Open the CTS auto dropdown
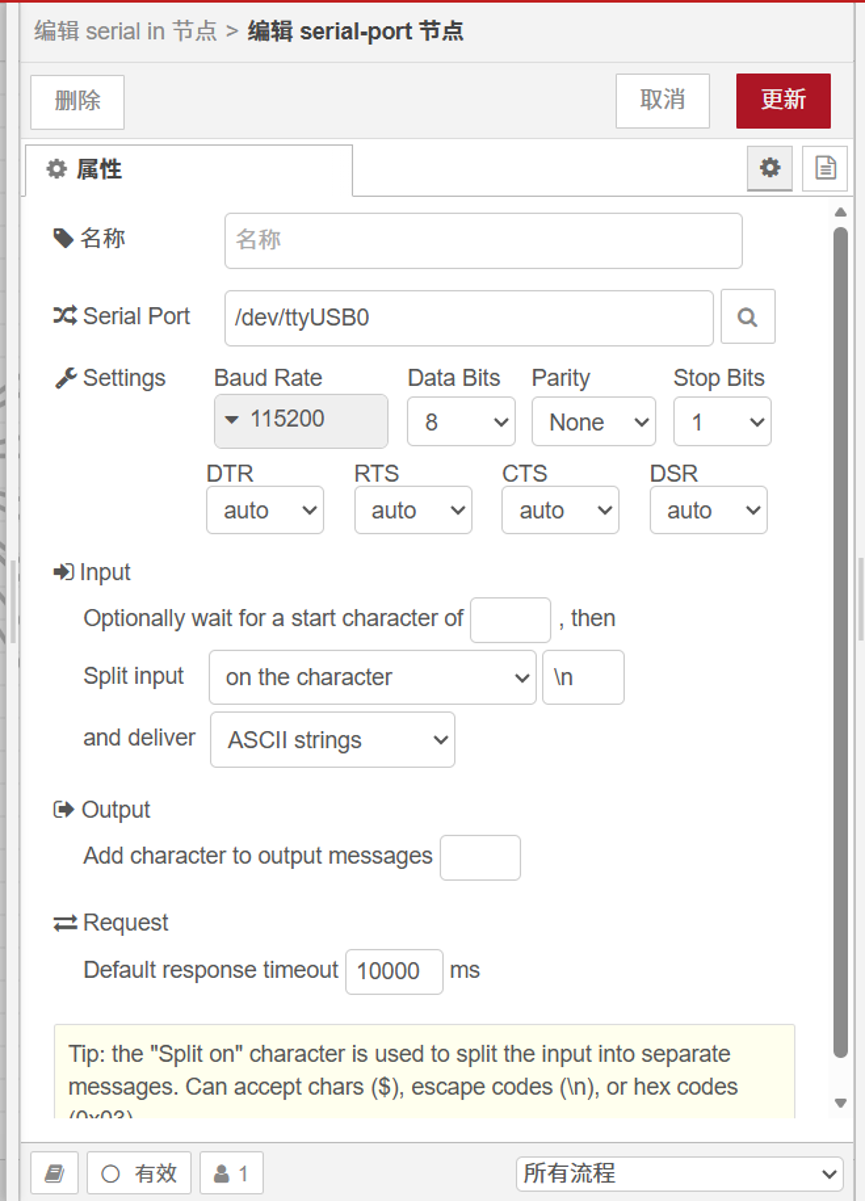Screen dimensions: 865x1201 pos(560,510)
